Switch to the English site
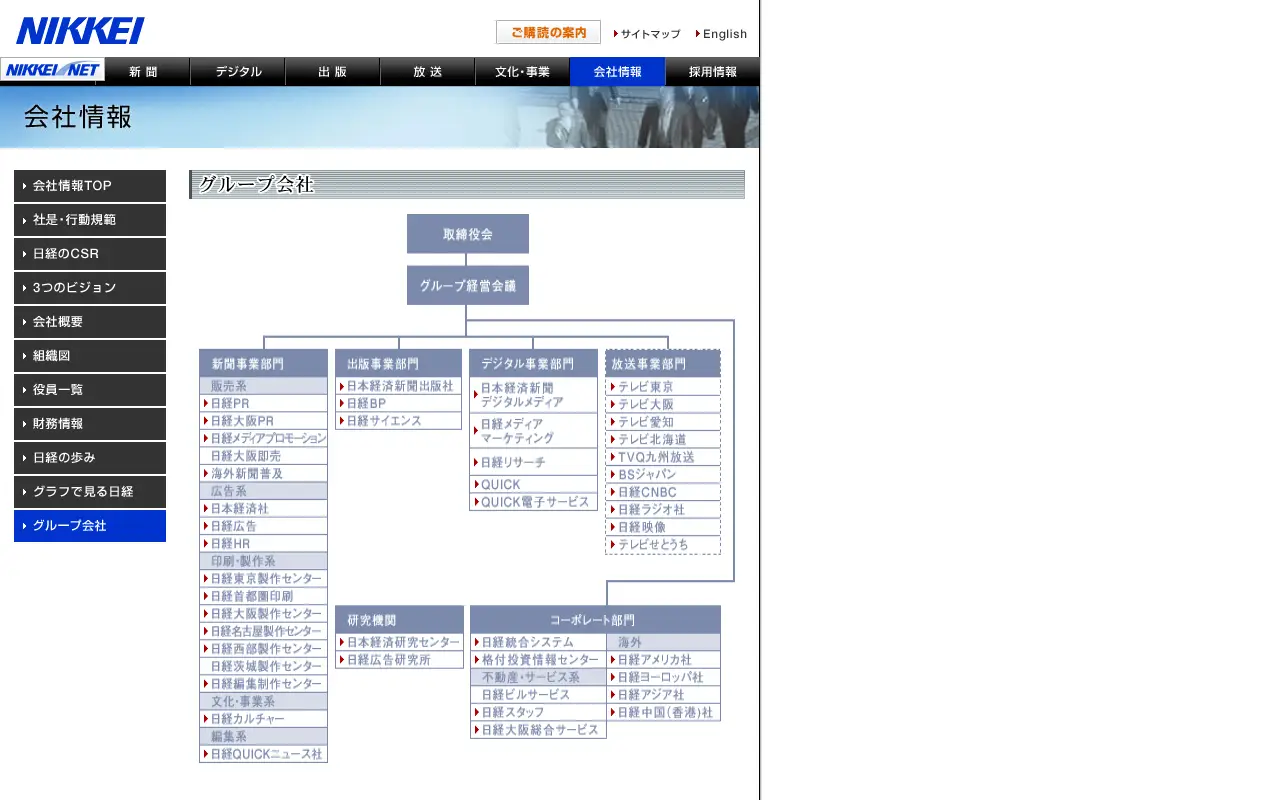Viewport: 1280px width, 800px height. click(721, 34)
